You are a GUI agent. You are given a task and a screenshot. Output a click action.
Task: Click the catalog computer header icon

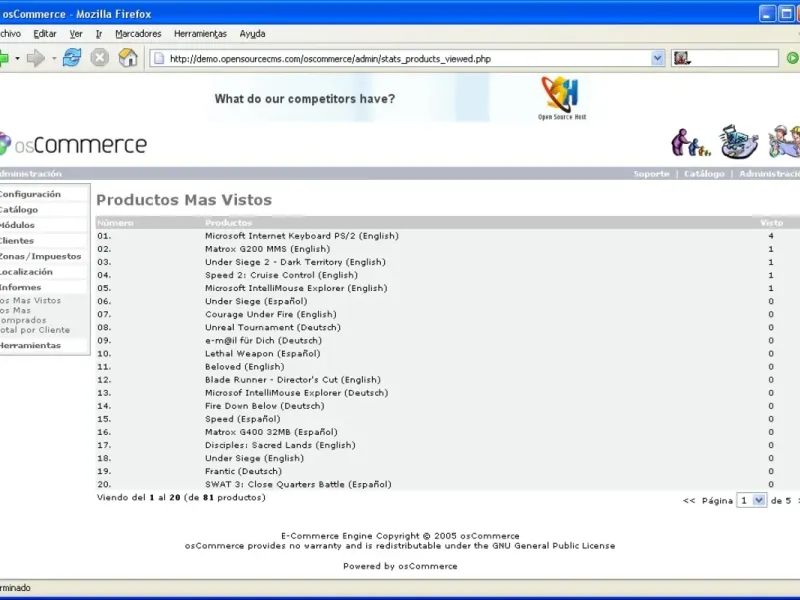click(x=738, y=141)
